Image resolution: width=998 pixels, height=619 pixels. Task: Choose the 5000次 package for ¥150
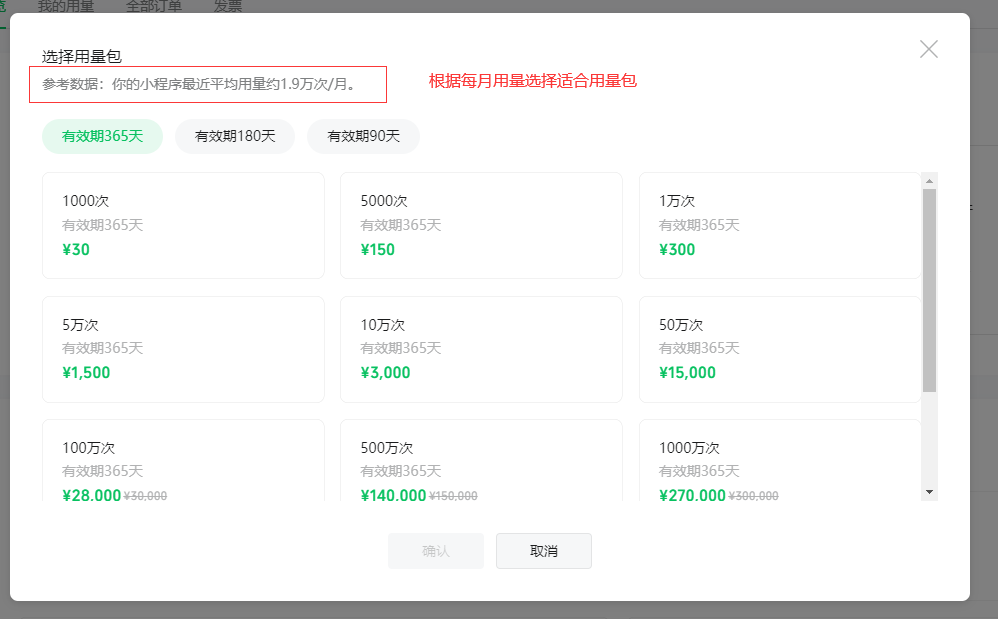click(x=481, y=225)
